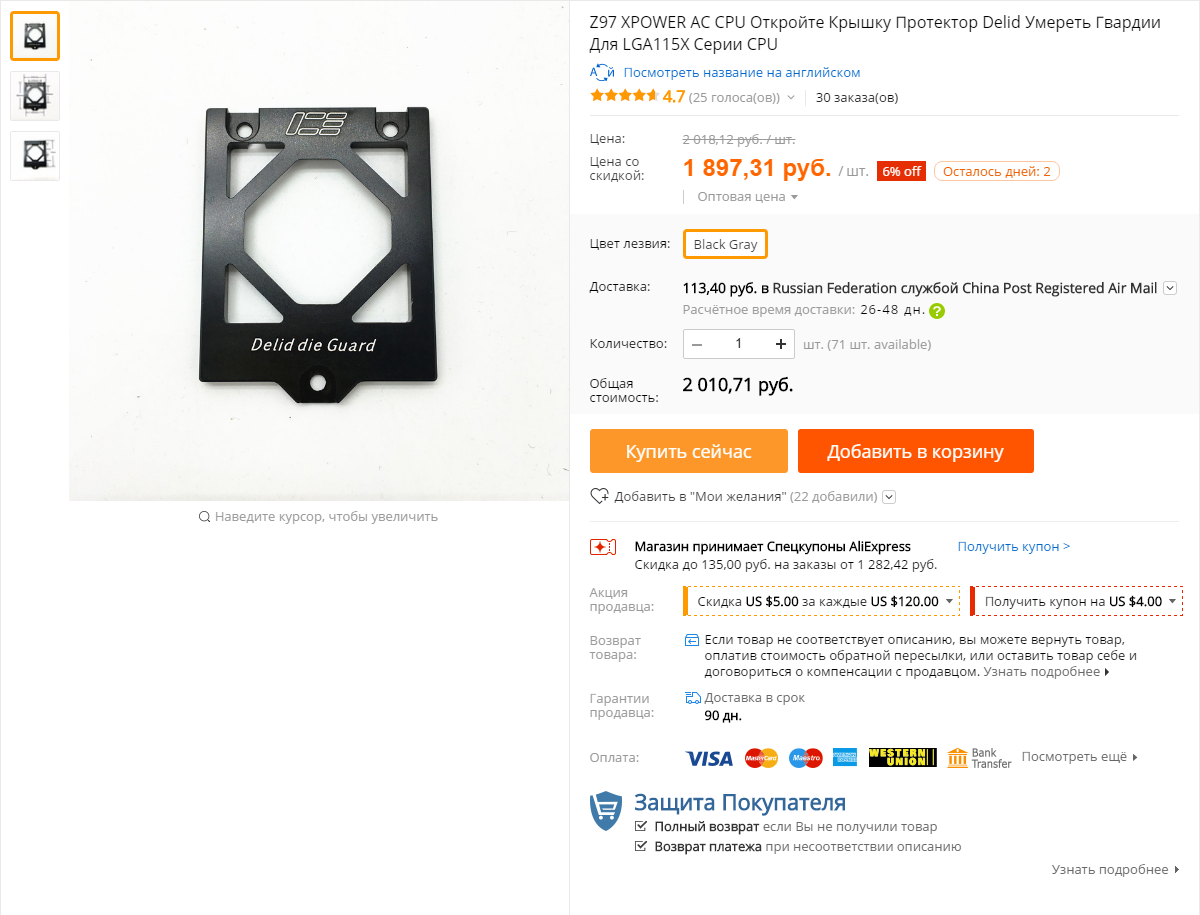Increase quantity with the plus button
This screenshot has width=1200, height=915.
(781, 344)
